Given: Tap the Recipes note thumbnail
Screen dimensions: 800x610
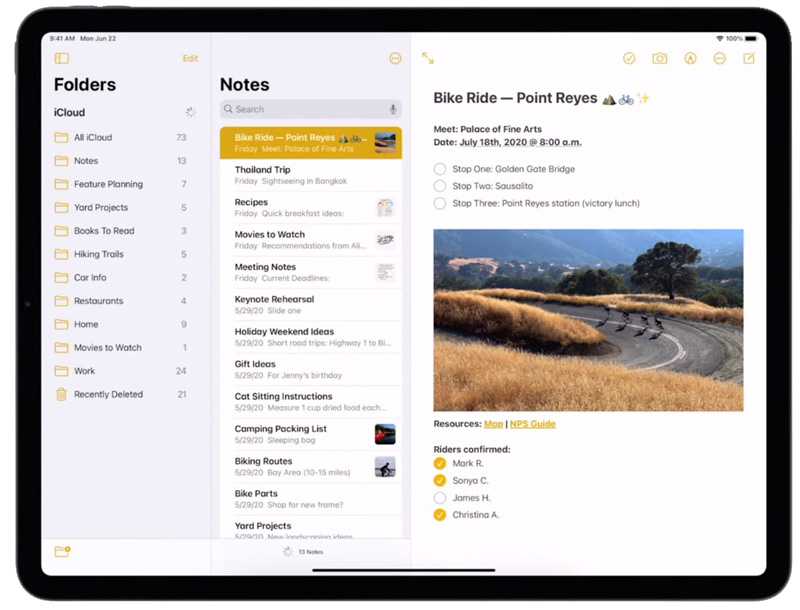Looking at the screenshot, I should 385,208.
